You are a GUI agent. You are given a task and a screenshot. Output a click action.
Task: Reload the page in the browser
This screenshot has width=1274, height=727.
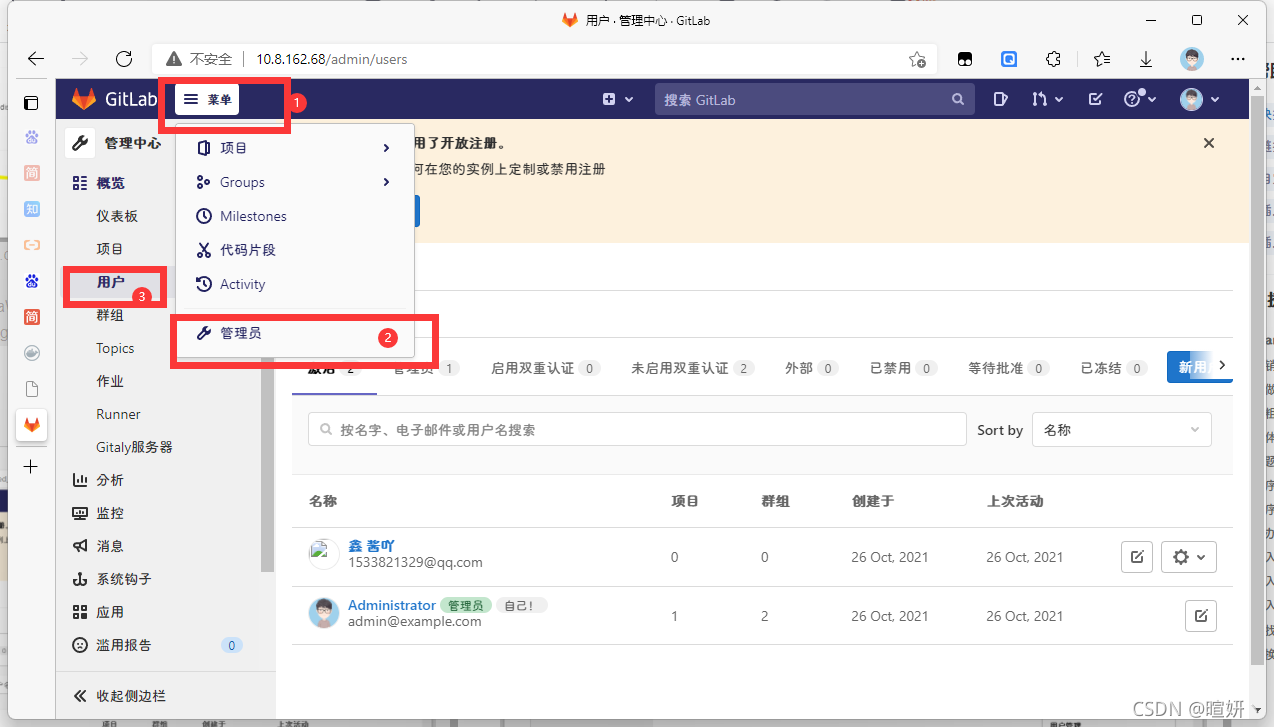124,59
